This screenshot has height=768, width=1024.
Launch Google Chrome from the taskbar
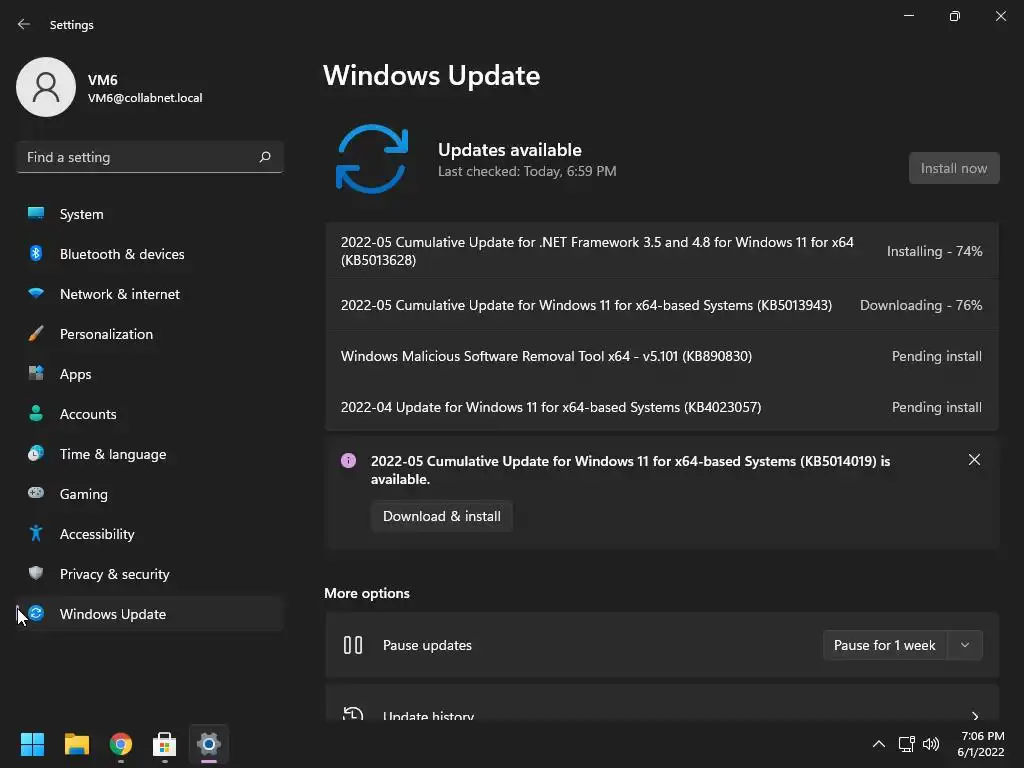click(121, 744)
